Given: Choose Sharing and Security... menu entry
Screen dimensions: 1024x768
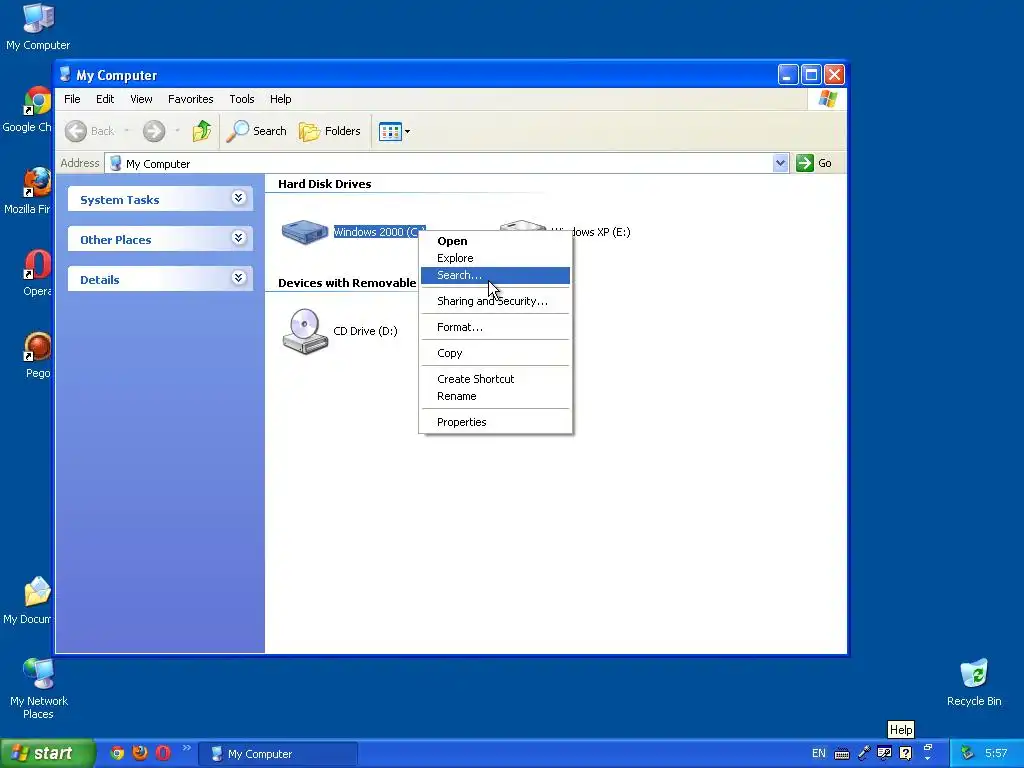Looking at the screenshot, I should 495,301.
